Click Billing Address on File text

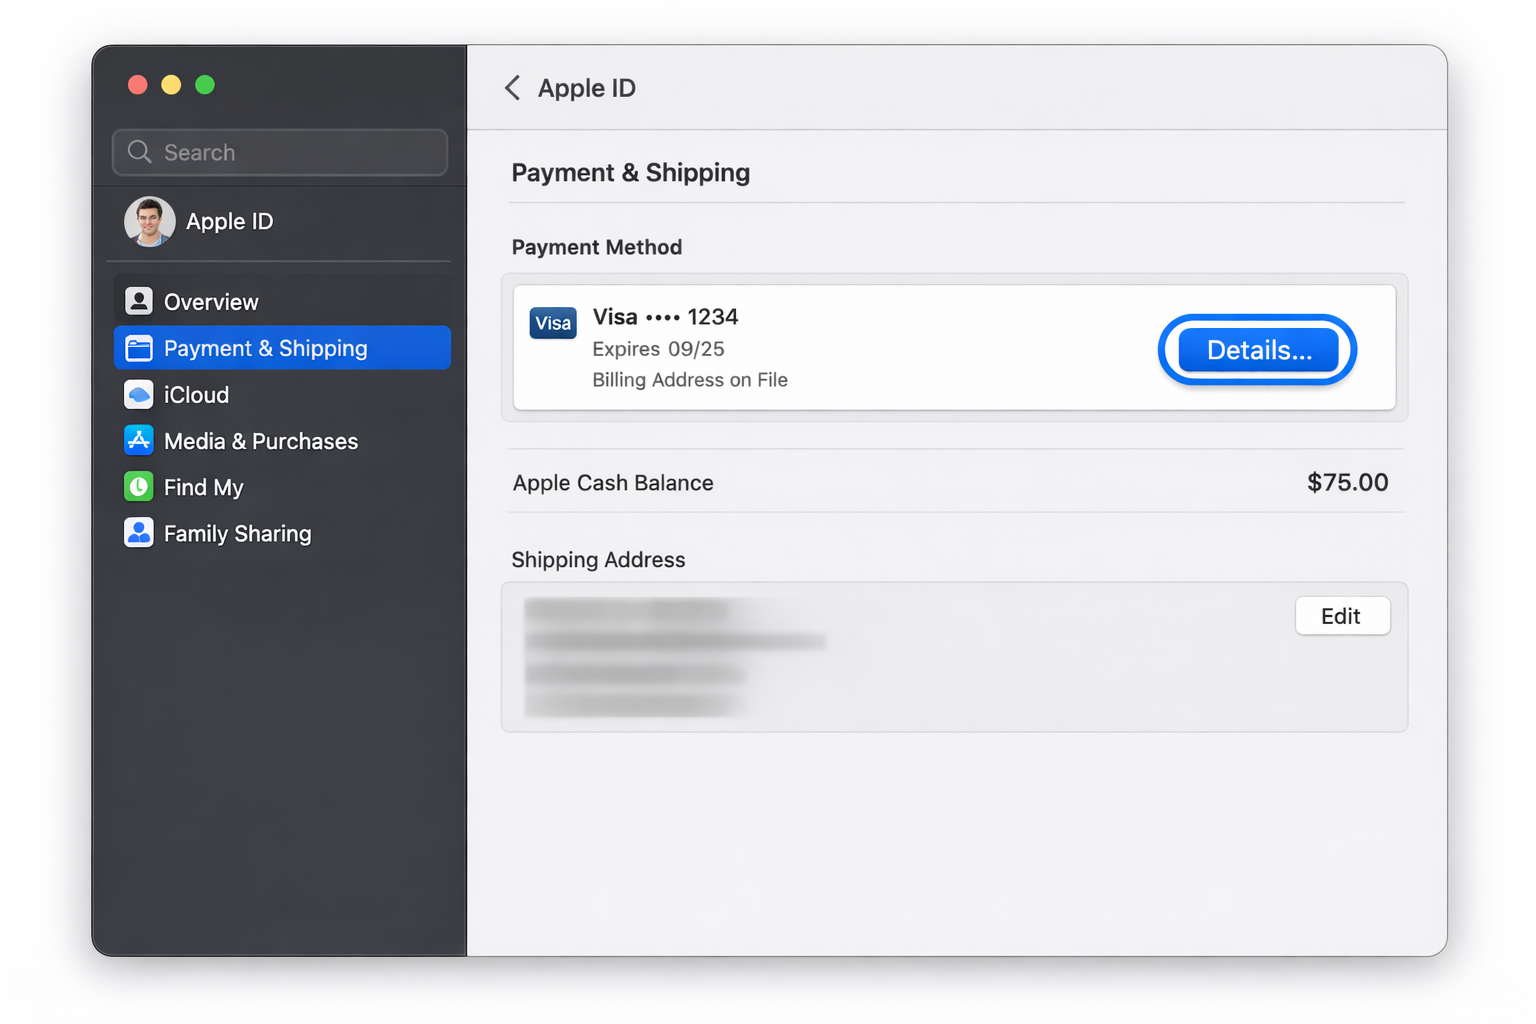pos(690,380)
